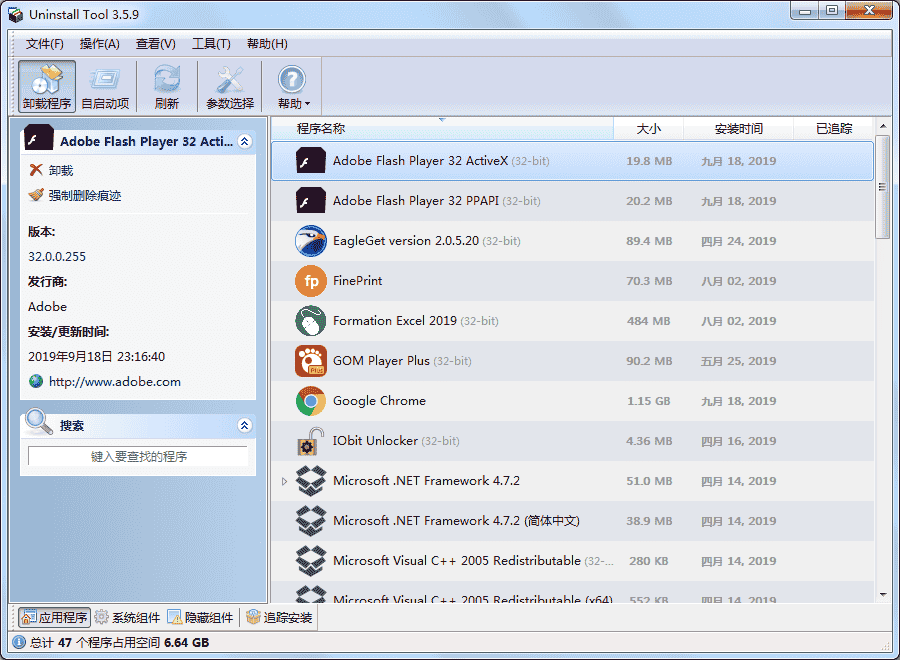Click the Visual C++ 2005 Redistributable (32-bit) icon
This screenshot has height=660, width=900.
click(311, 561)
